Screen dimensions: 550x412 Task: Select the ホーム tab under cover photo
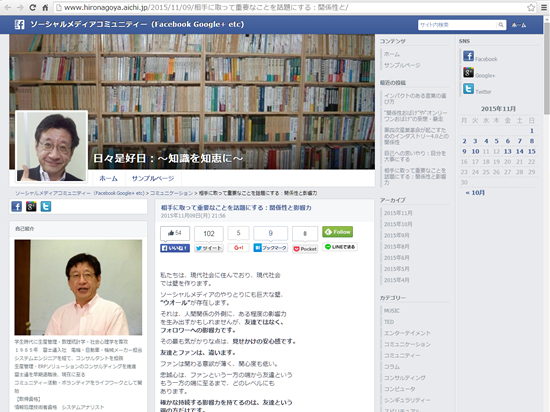[x=108, y=178]
